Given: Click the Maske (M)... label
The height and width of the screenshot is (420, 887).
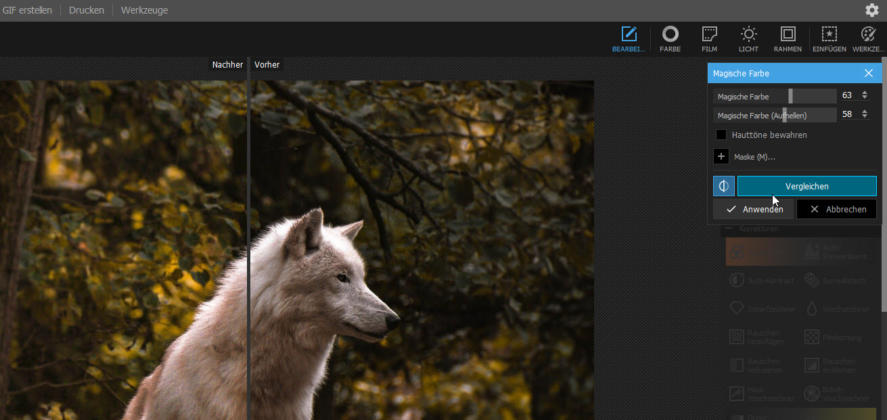Looking at the screenshot, I should [x=754, y=157].
